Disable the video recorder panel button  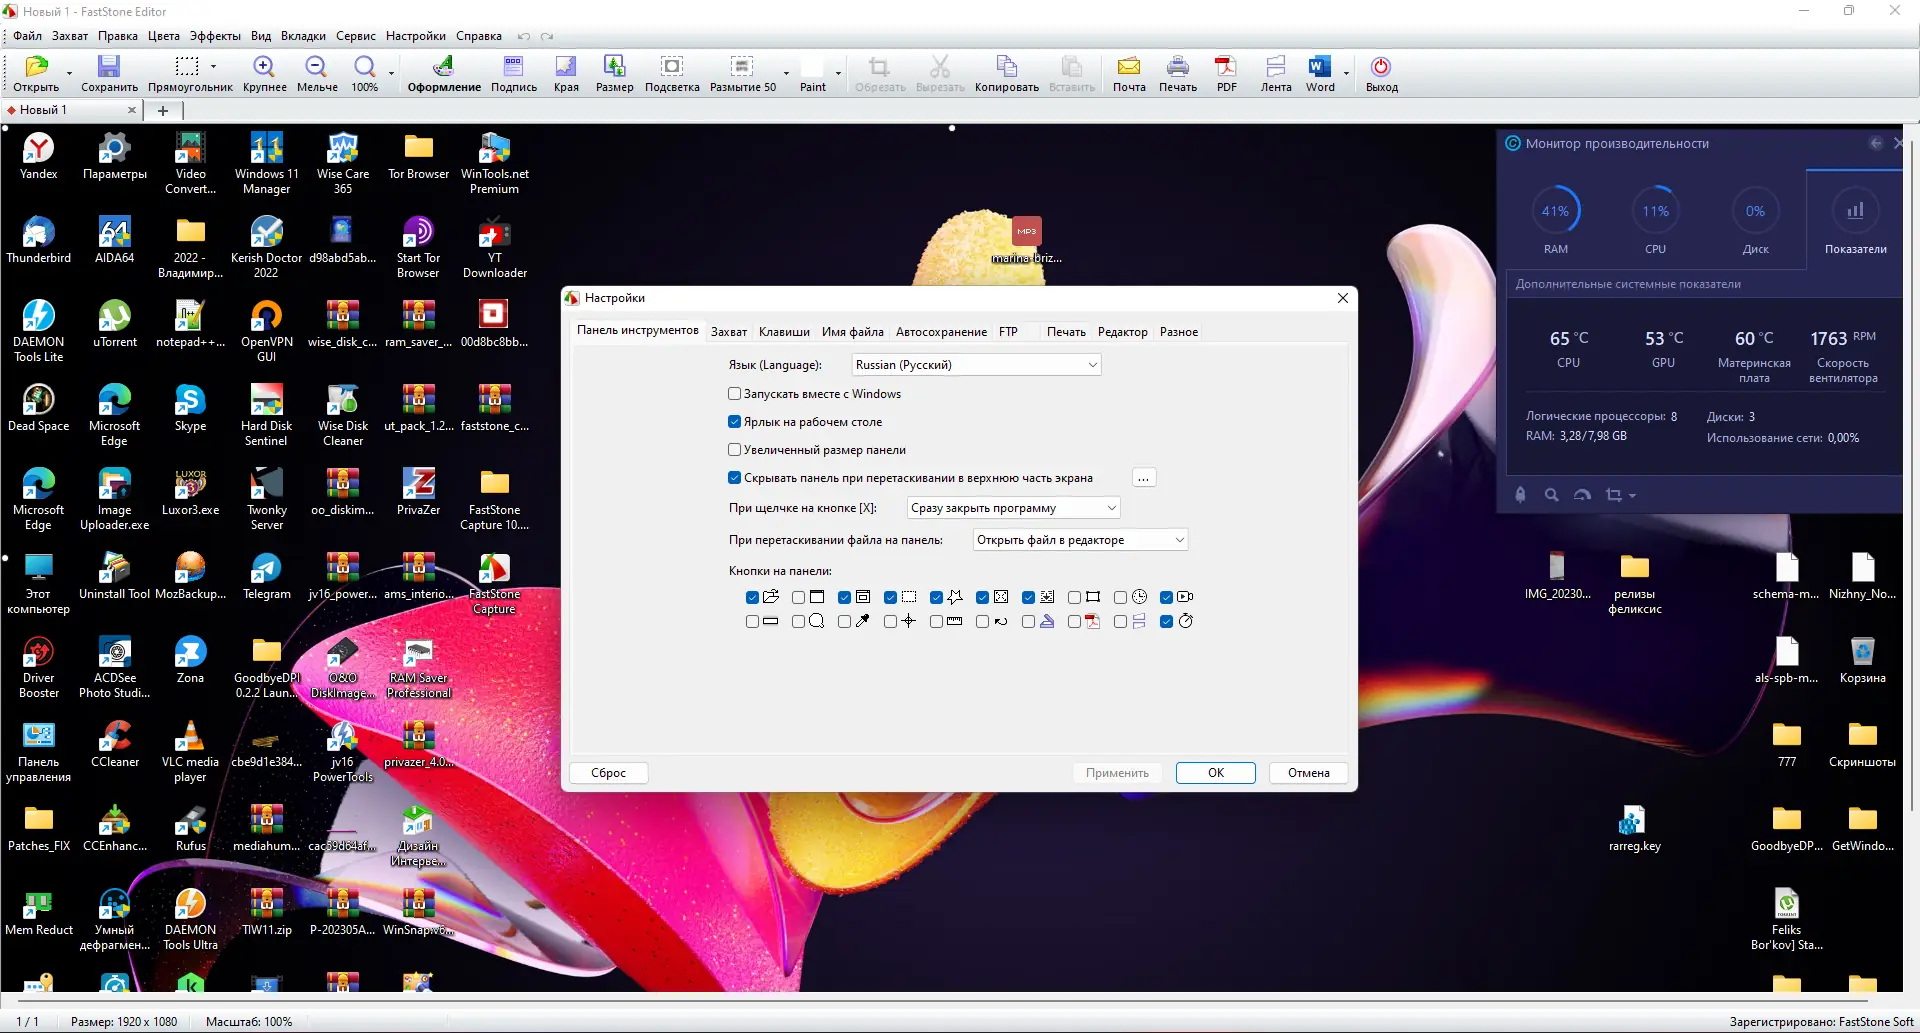click(x=1167, y=597)
